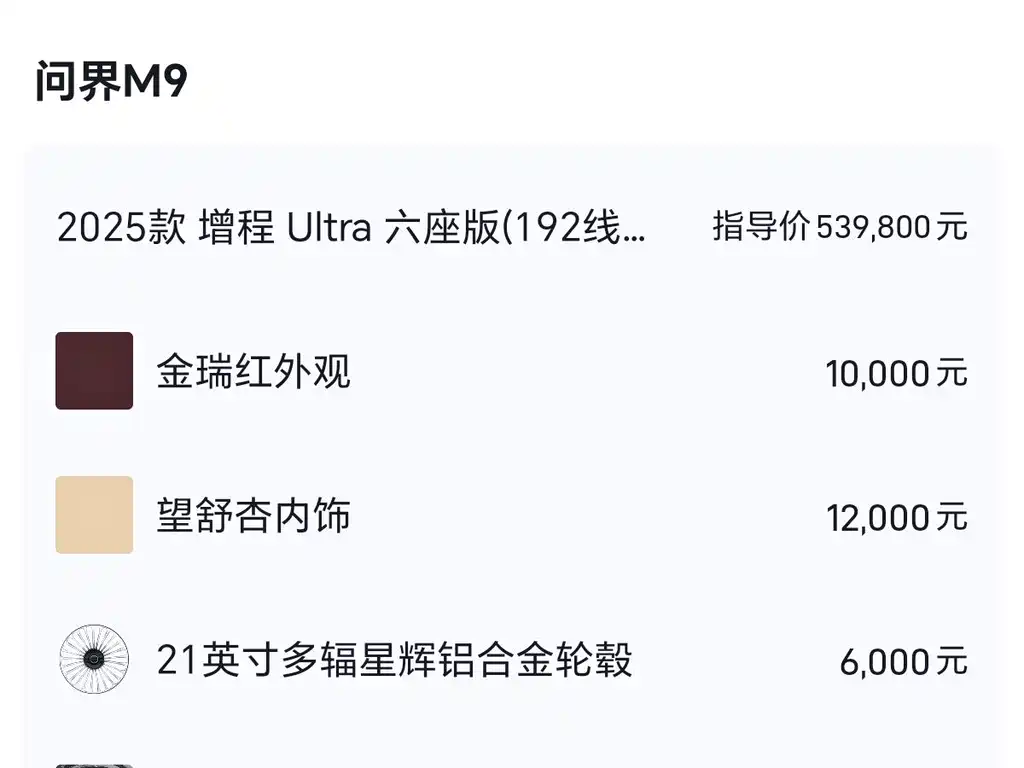Tap the 指导价 label

click(761, 227)
